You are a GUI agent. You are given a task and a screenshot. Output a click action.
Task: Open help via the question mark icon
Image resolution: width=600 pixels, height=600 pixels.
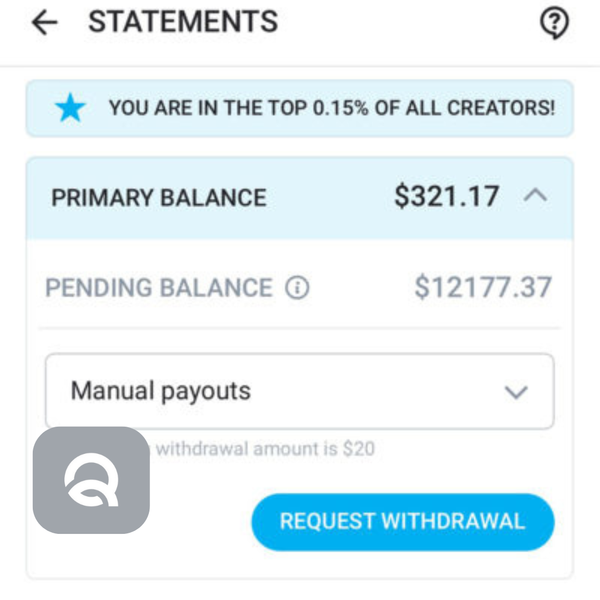tap(554, 23)
